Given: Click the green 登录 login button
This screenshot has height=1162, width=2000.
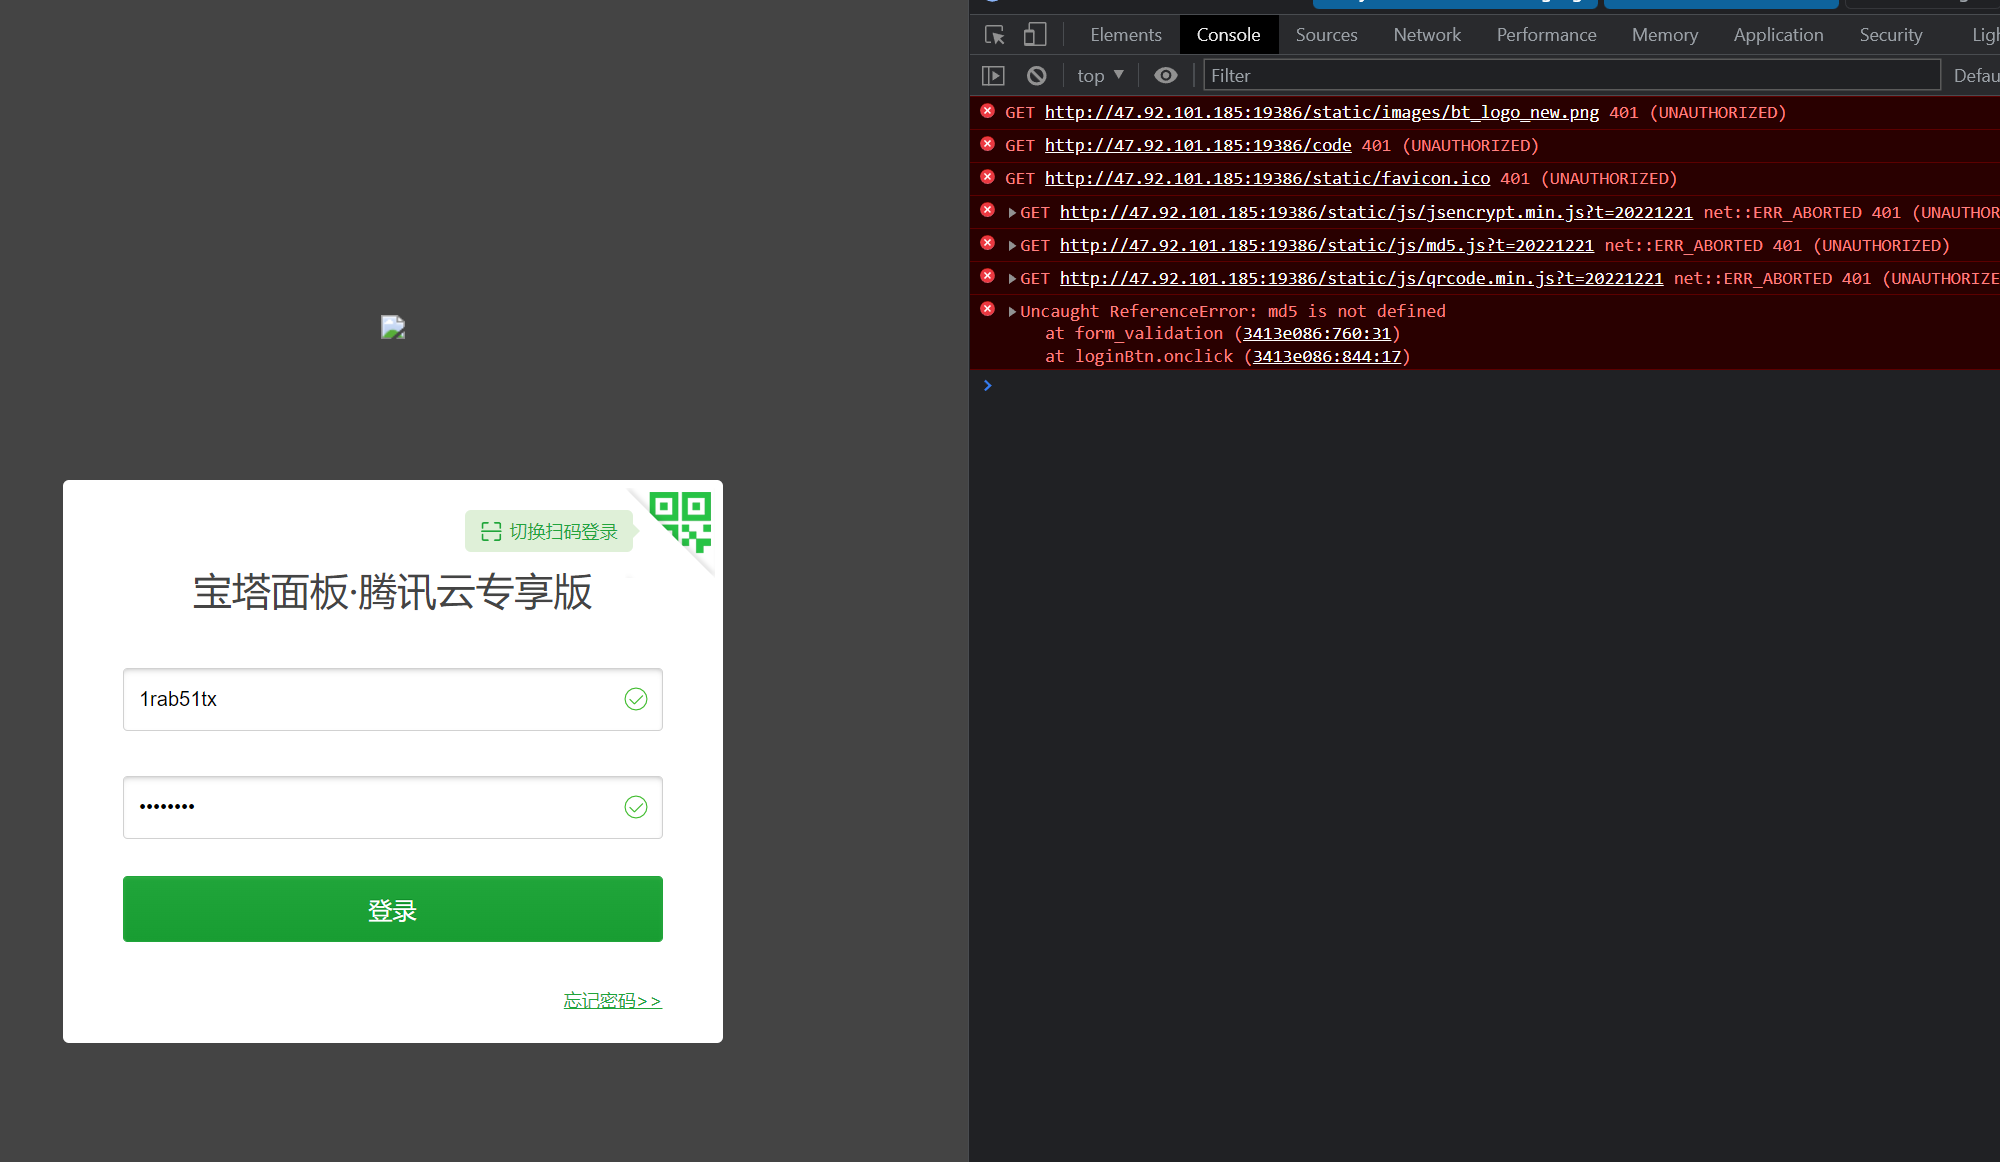Looking at the screenshot, I should pyautogui.click(x=392, y=909).
